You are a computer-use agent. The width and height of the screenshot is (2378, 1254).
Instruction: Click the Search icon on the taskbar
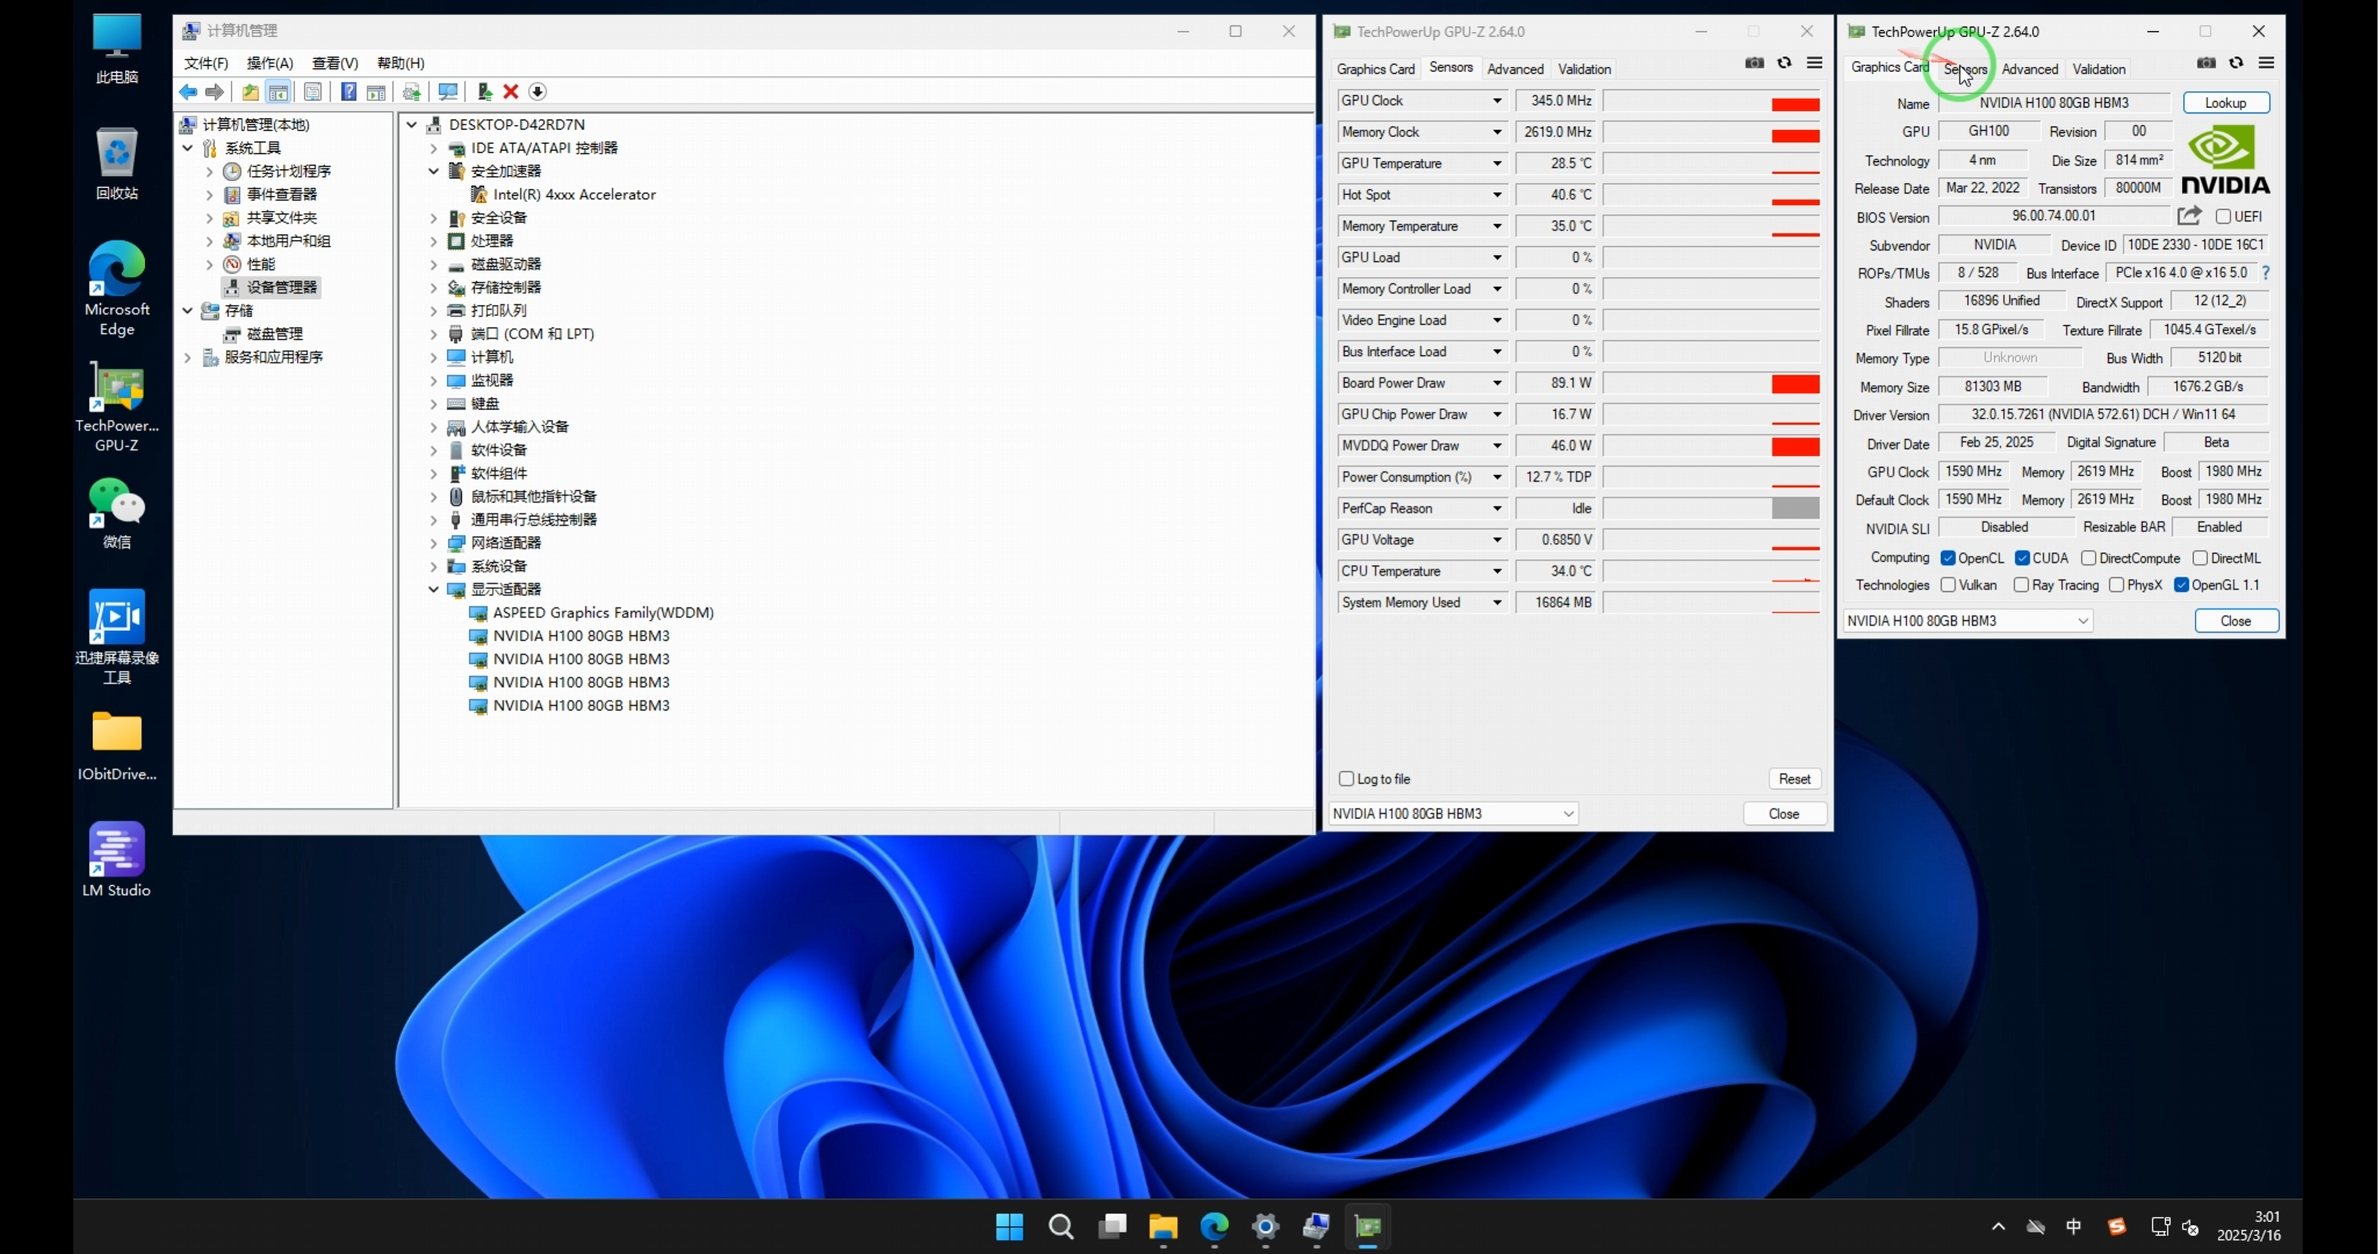tap(1061, 1226)
